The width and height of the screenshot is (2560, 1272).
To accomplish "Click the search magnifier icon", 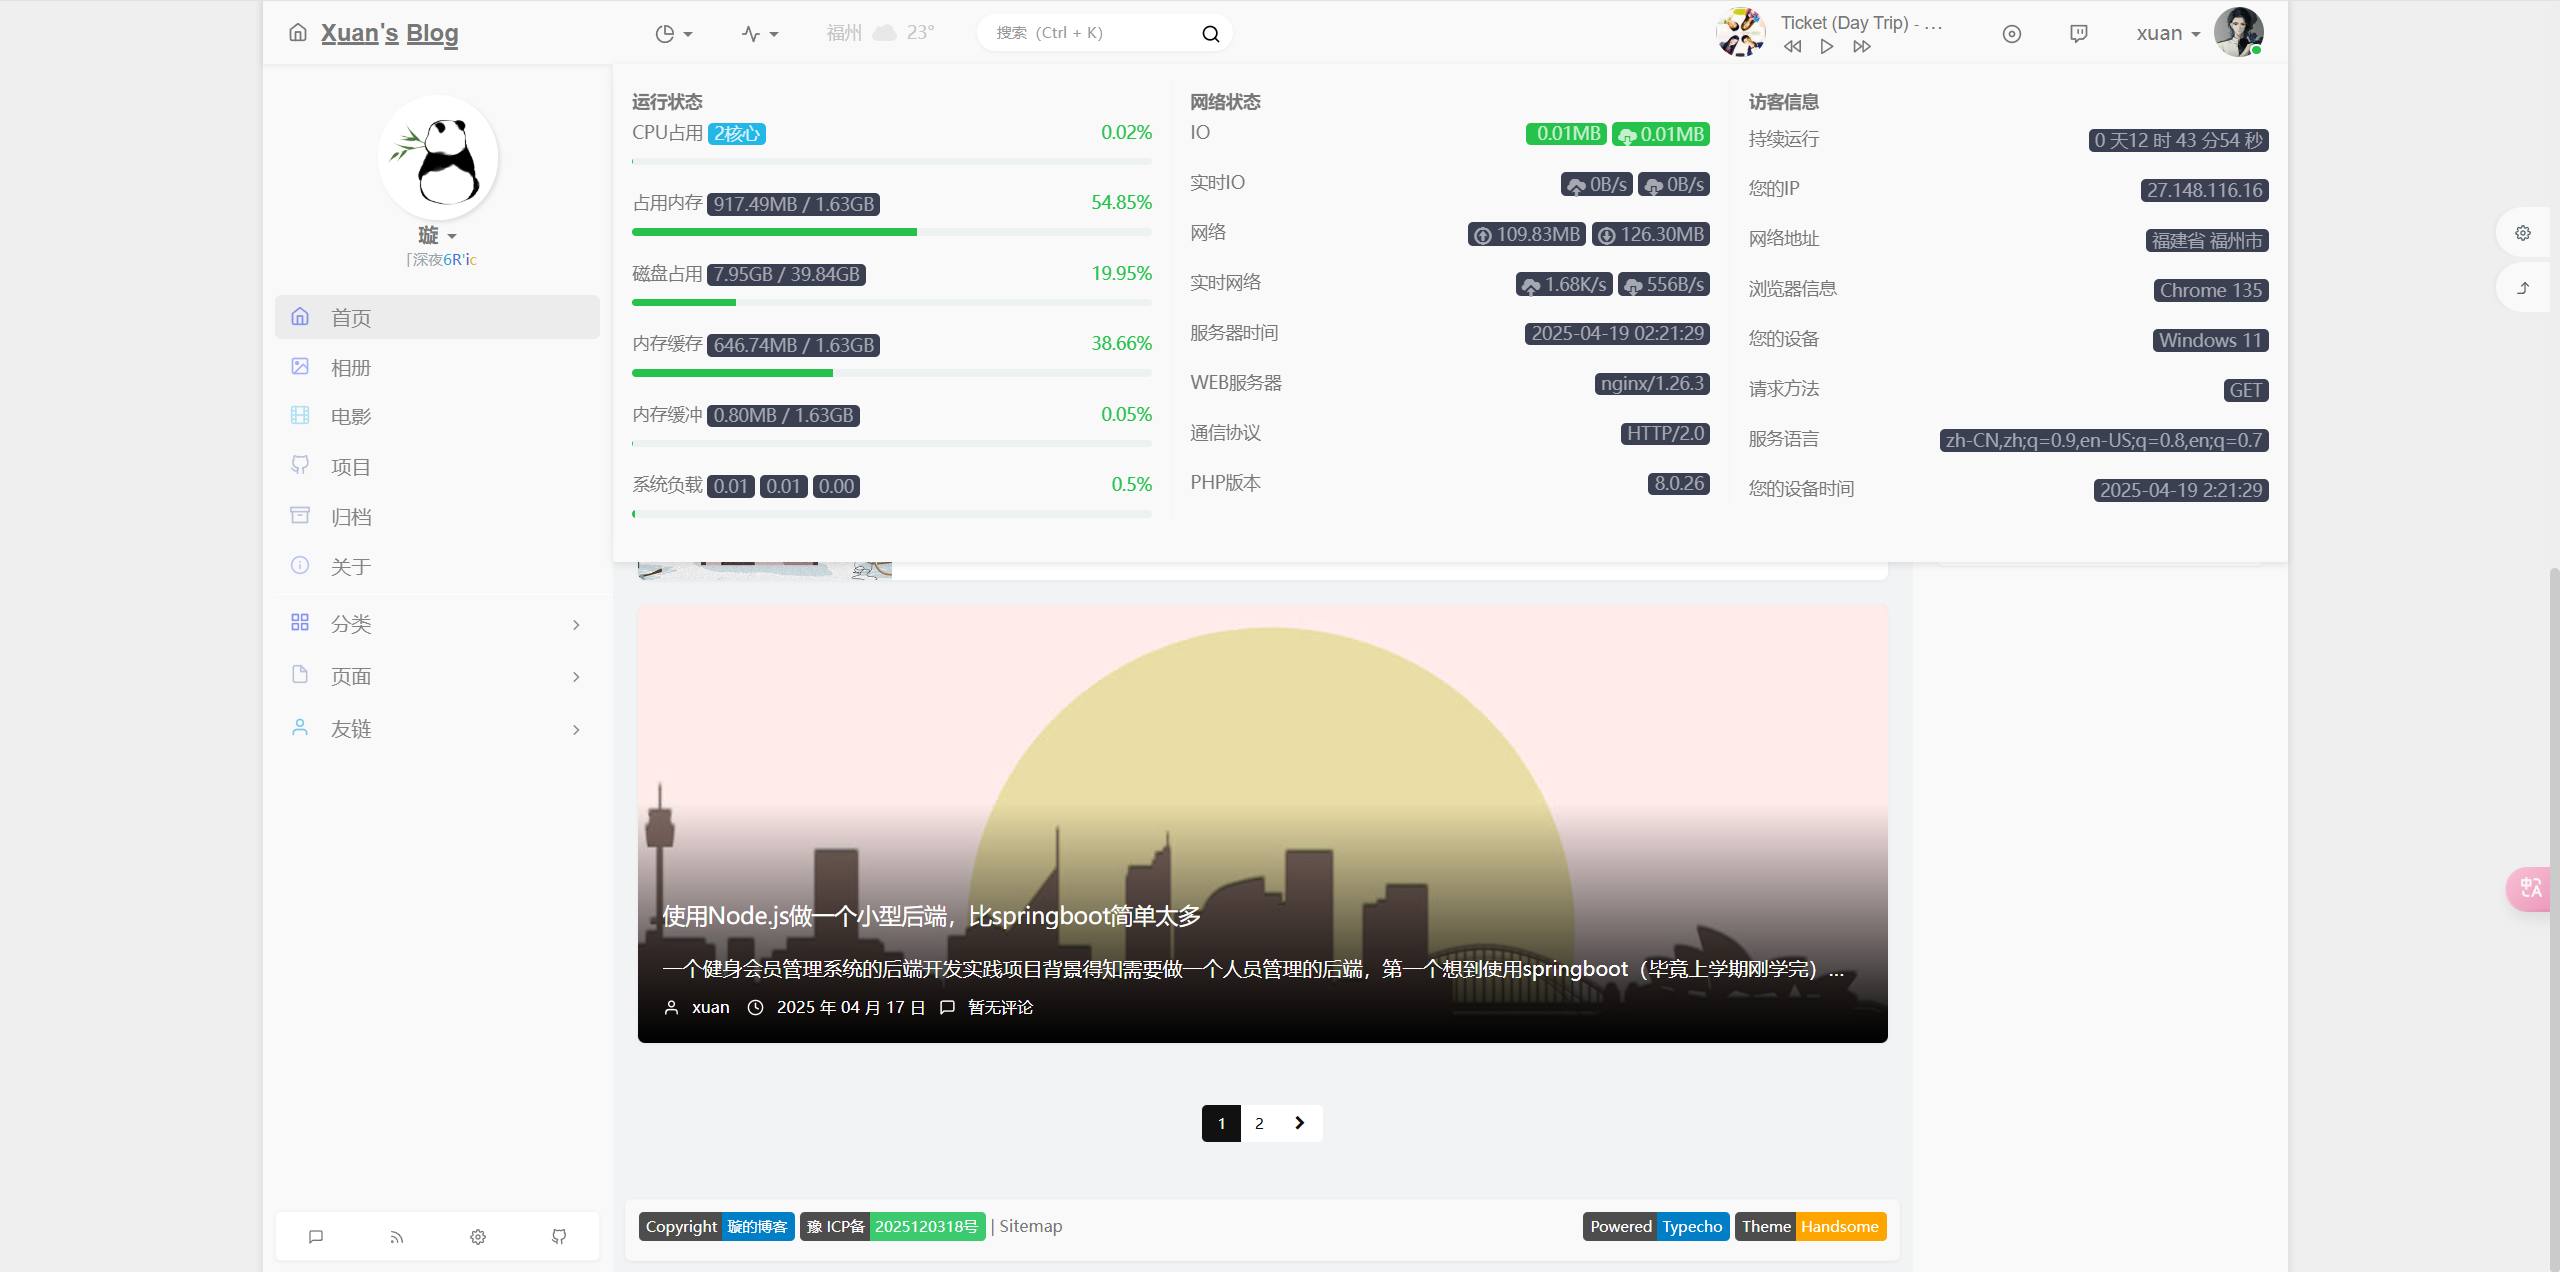I will tap(1210, 34).
